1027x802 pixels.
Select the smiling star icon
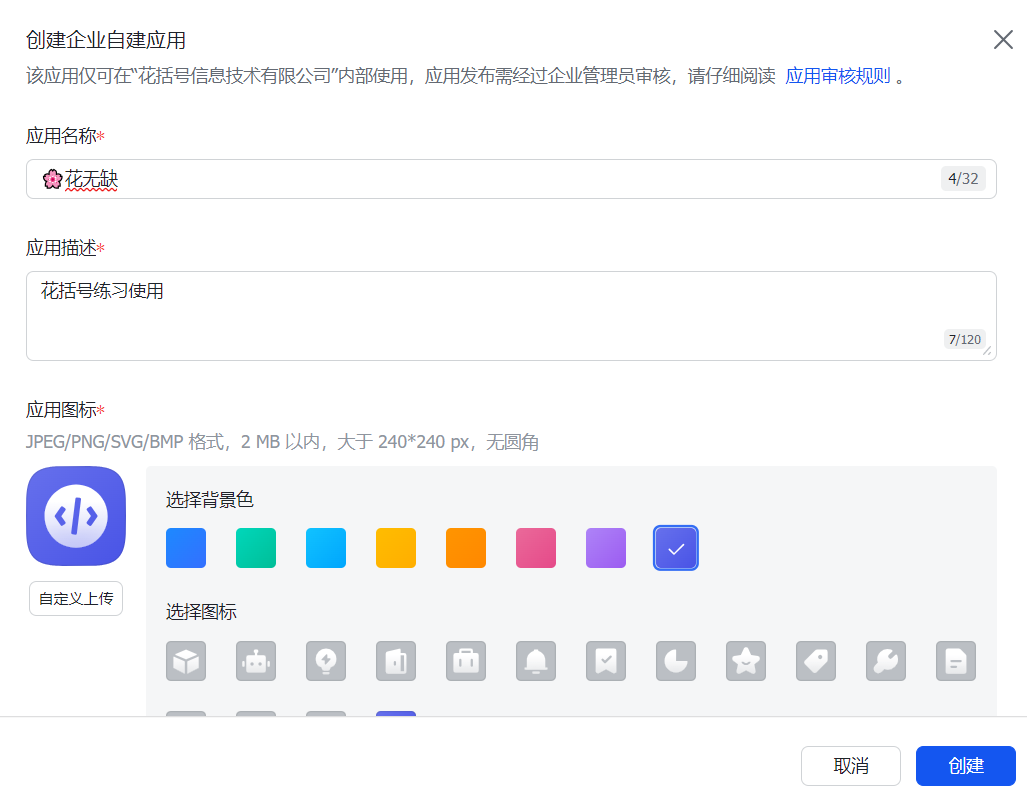(746, 661)
